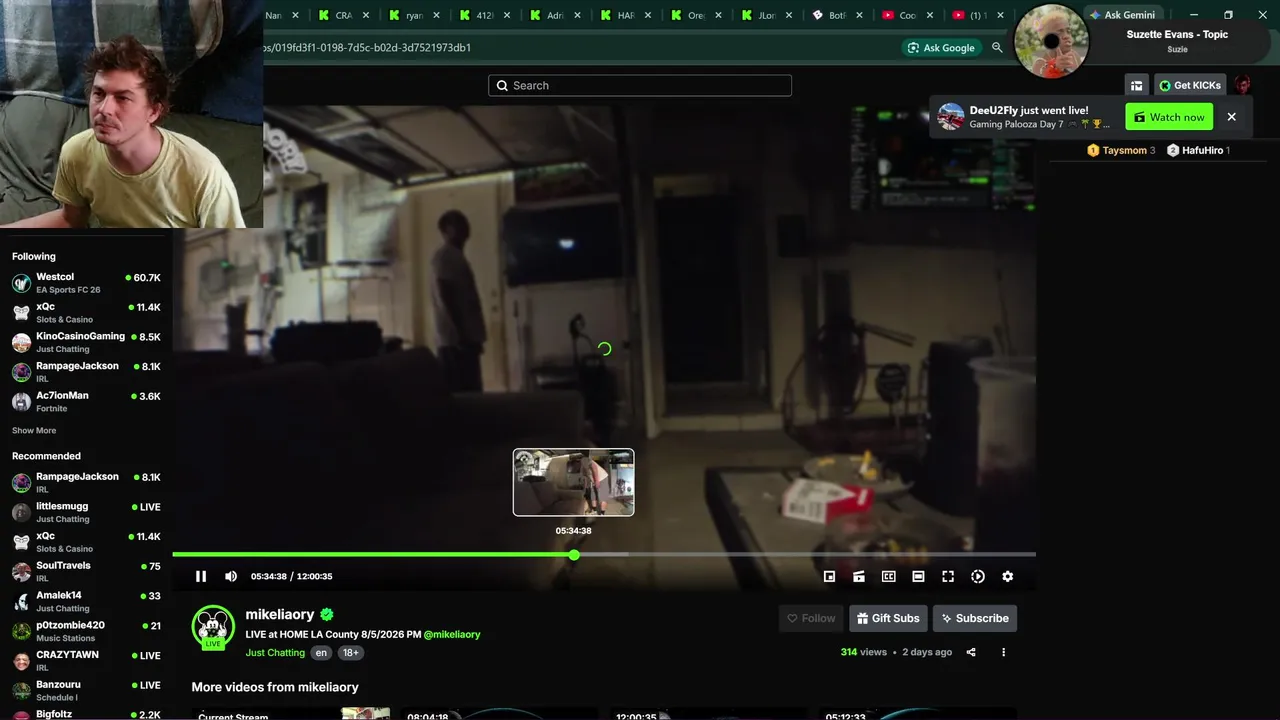This screenshot has height=720, width=1280.
Task: Open the user profile avatar menu
Action: click(x=1243, y=85)
